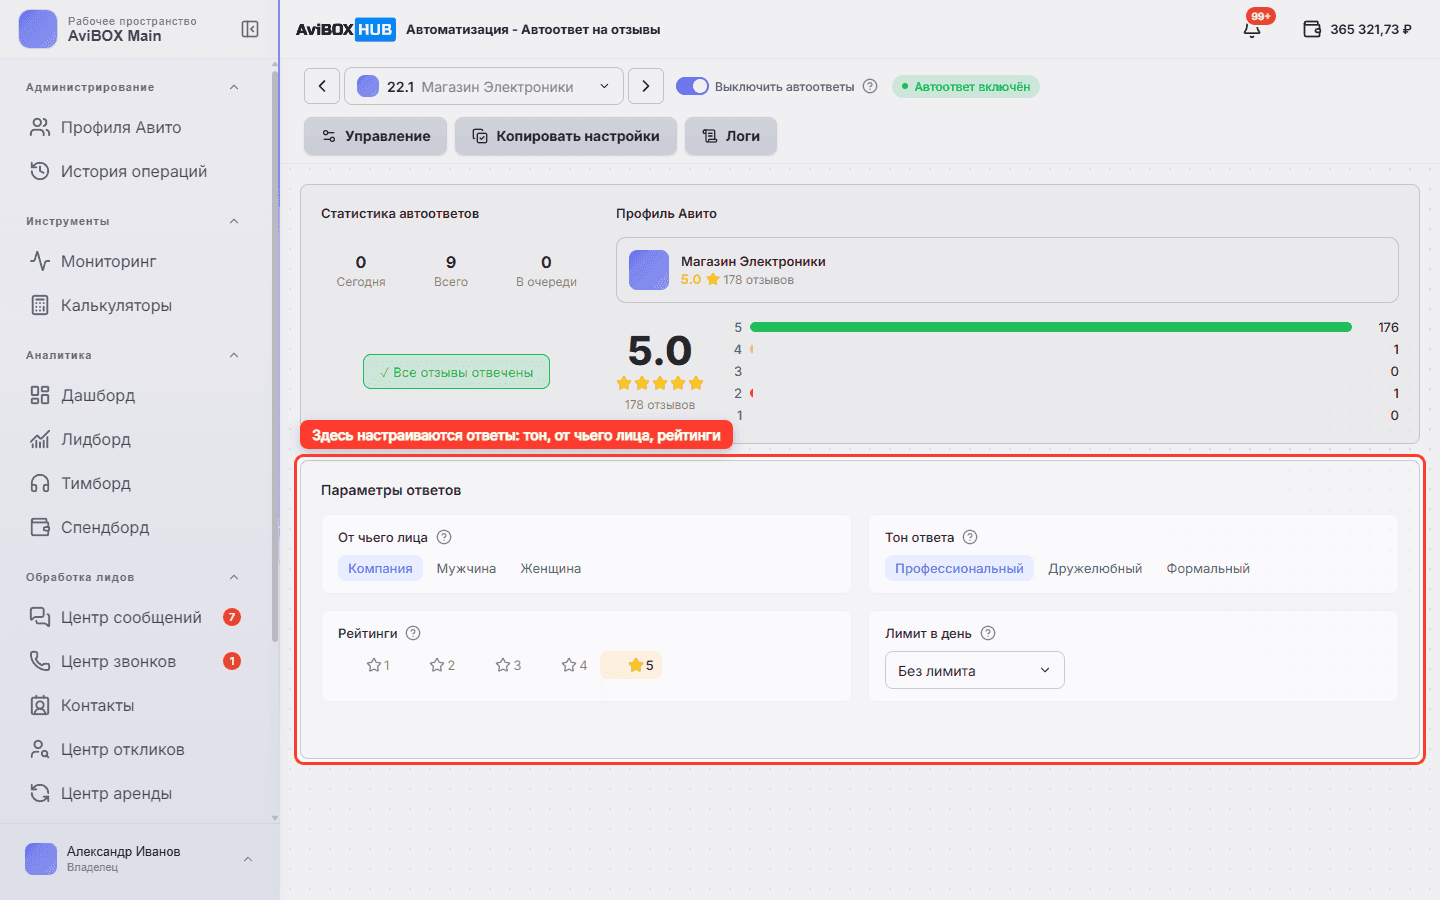Select Мужчина as reply persona
Screen dimensions: 1440x900
click(466, 568)
